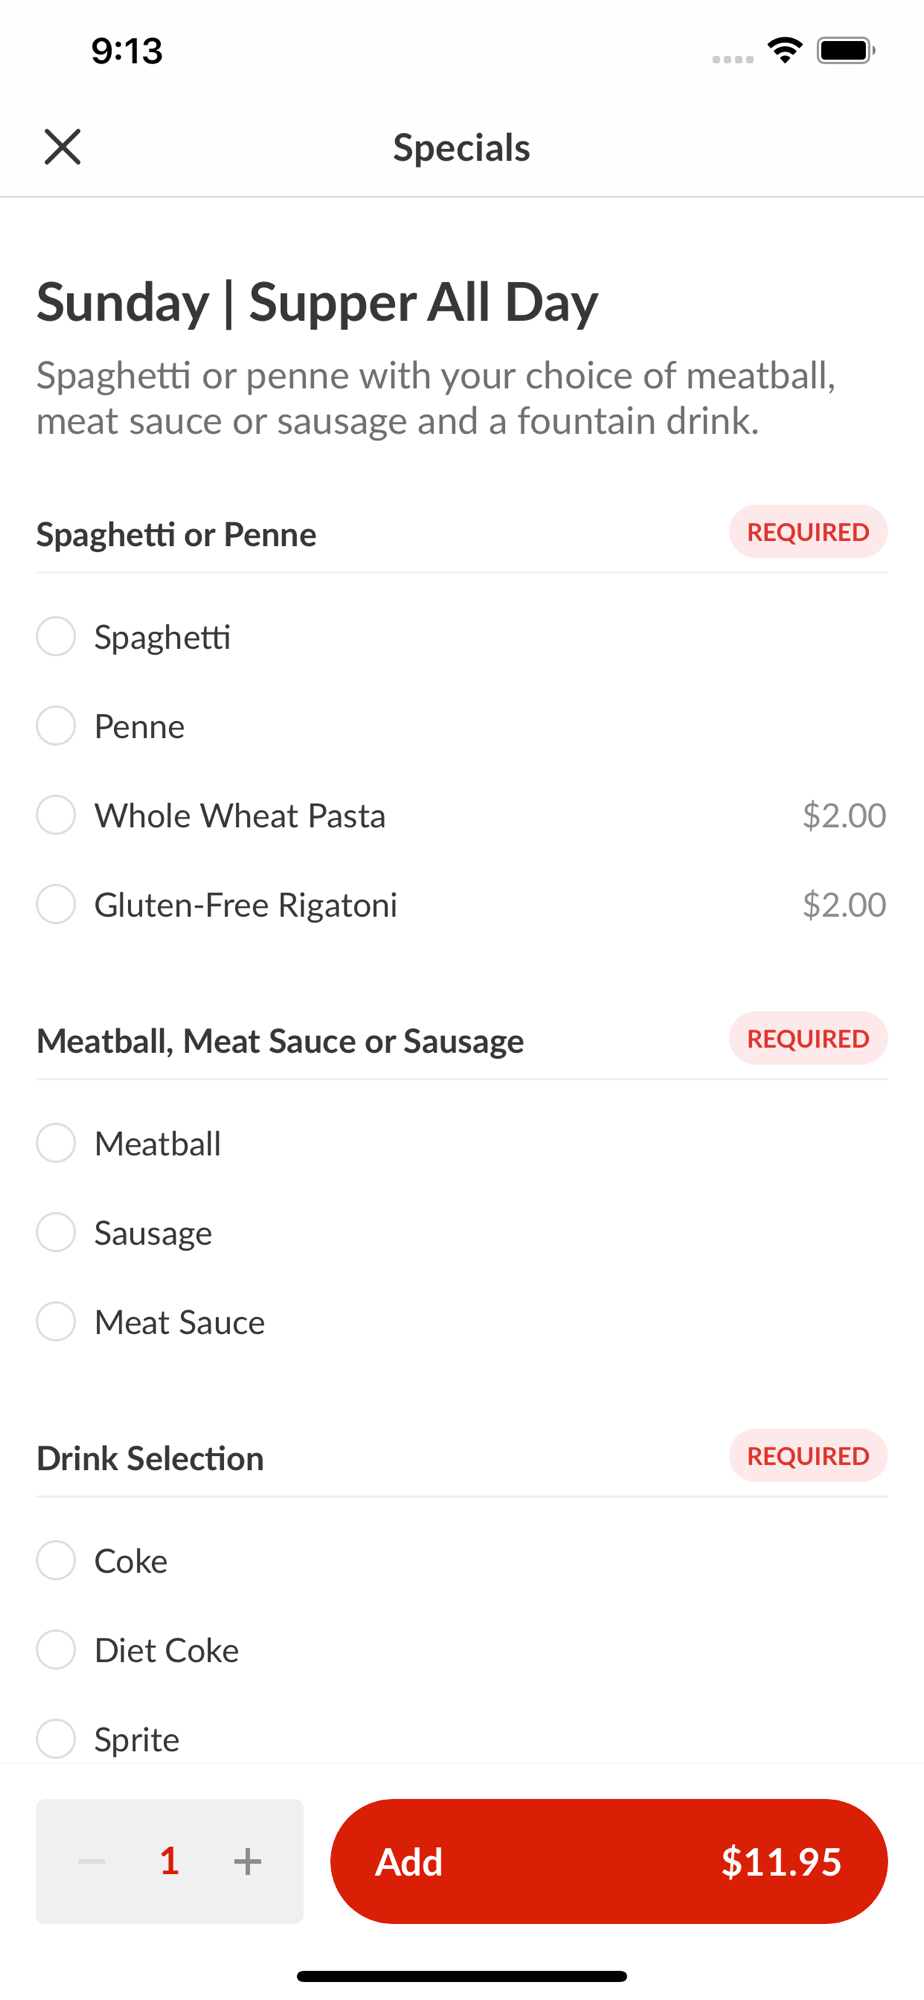
Task: Choose the Penne pasta option
Action: tap(56, 726)
